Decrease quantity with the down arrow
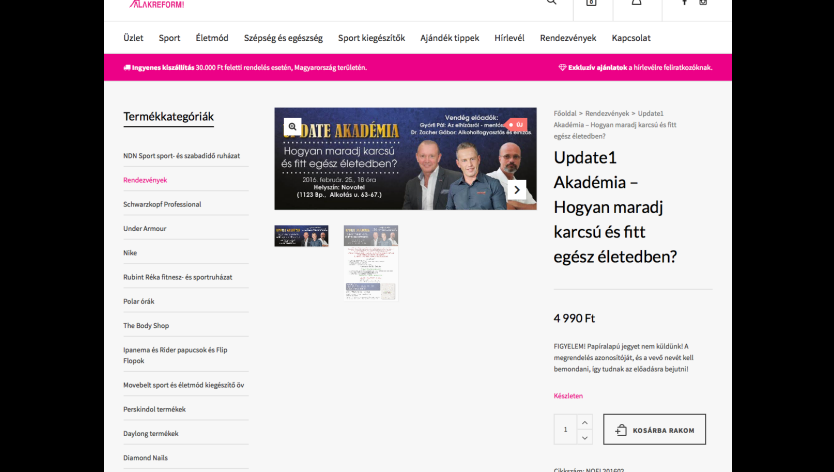 point(585,437)
